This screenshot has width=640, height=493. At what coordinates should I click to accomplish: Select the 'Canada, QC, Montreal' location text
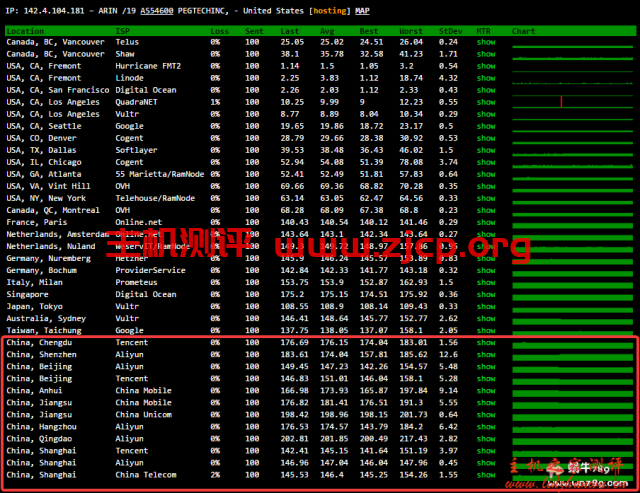tap(53, 211)
